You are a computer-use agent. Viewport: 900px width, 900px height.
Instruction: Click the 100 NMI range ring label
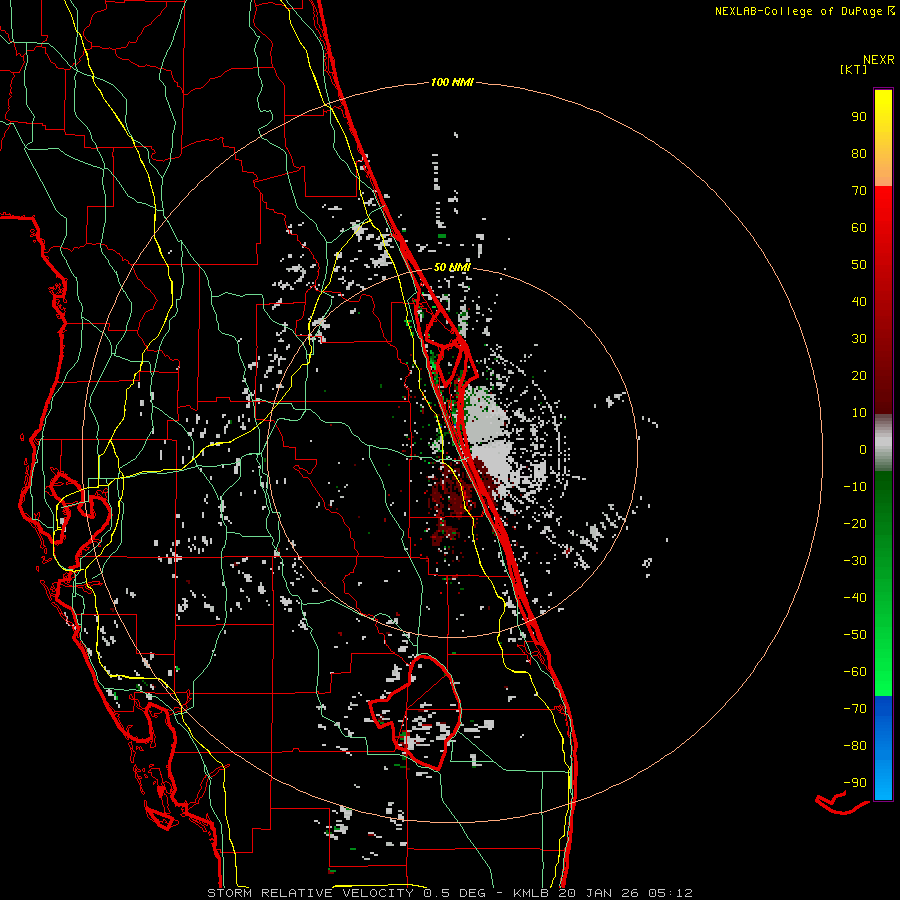coord(452,82)
